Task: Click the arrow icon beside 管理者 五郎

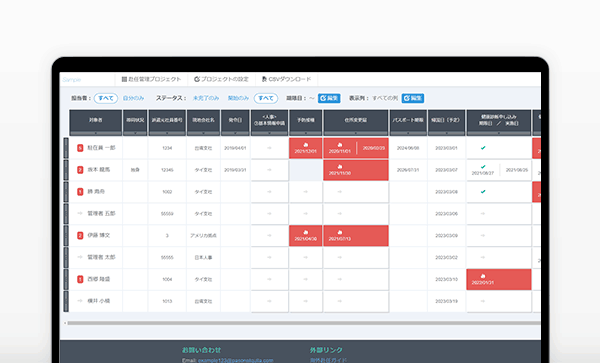Action: (x=80, y=213)
